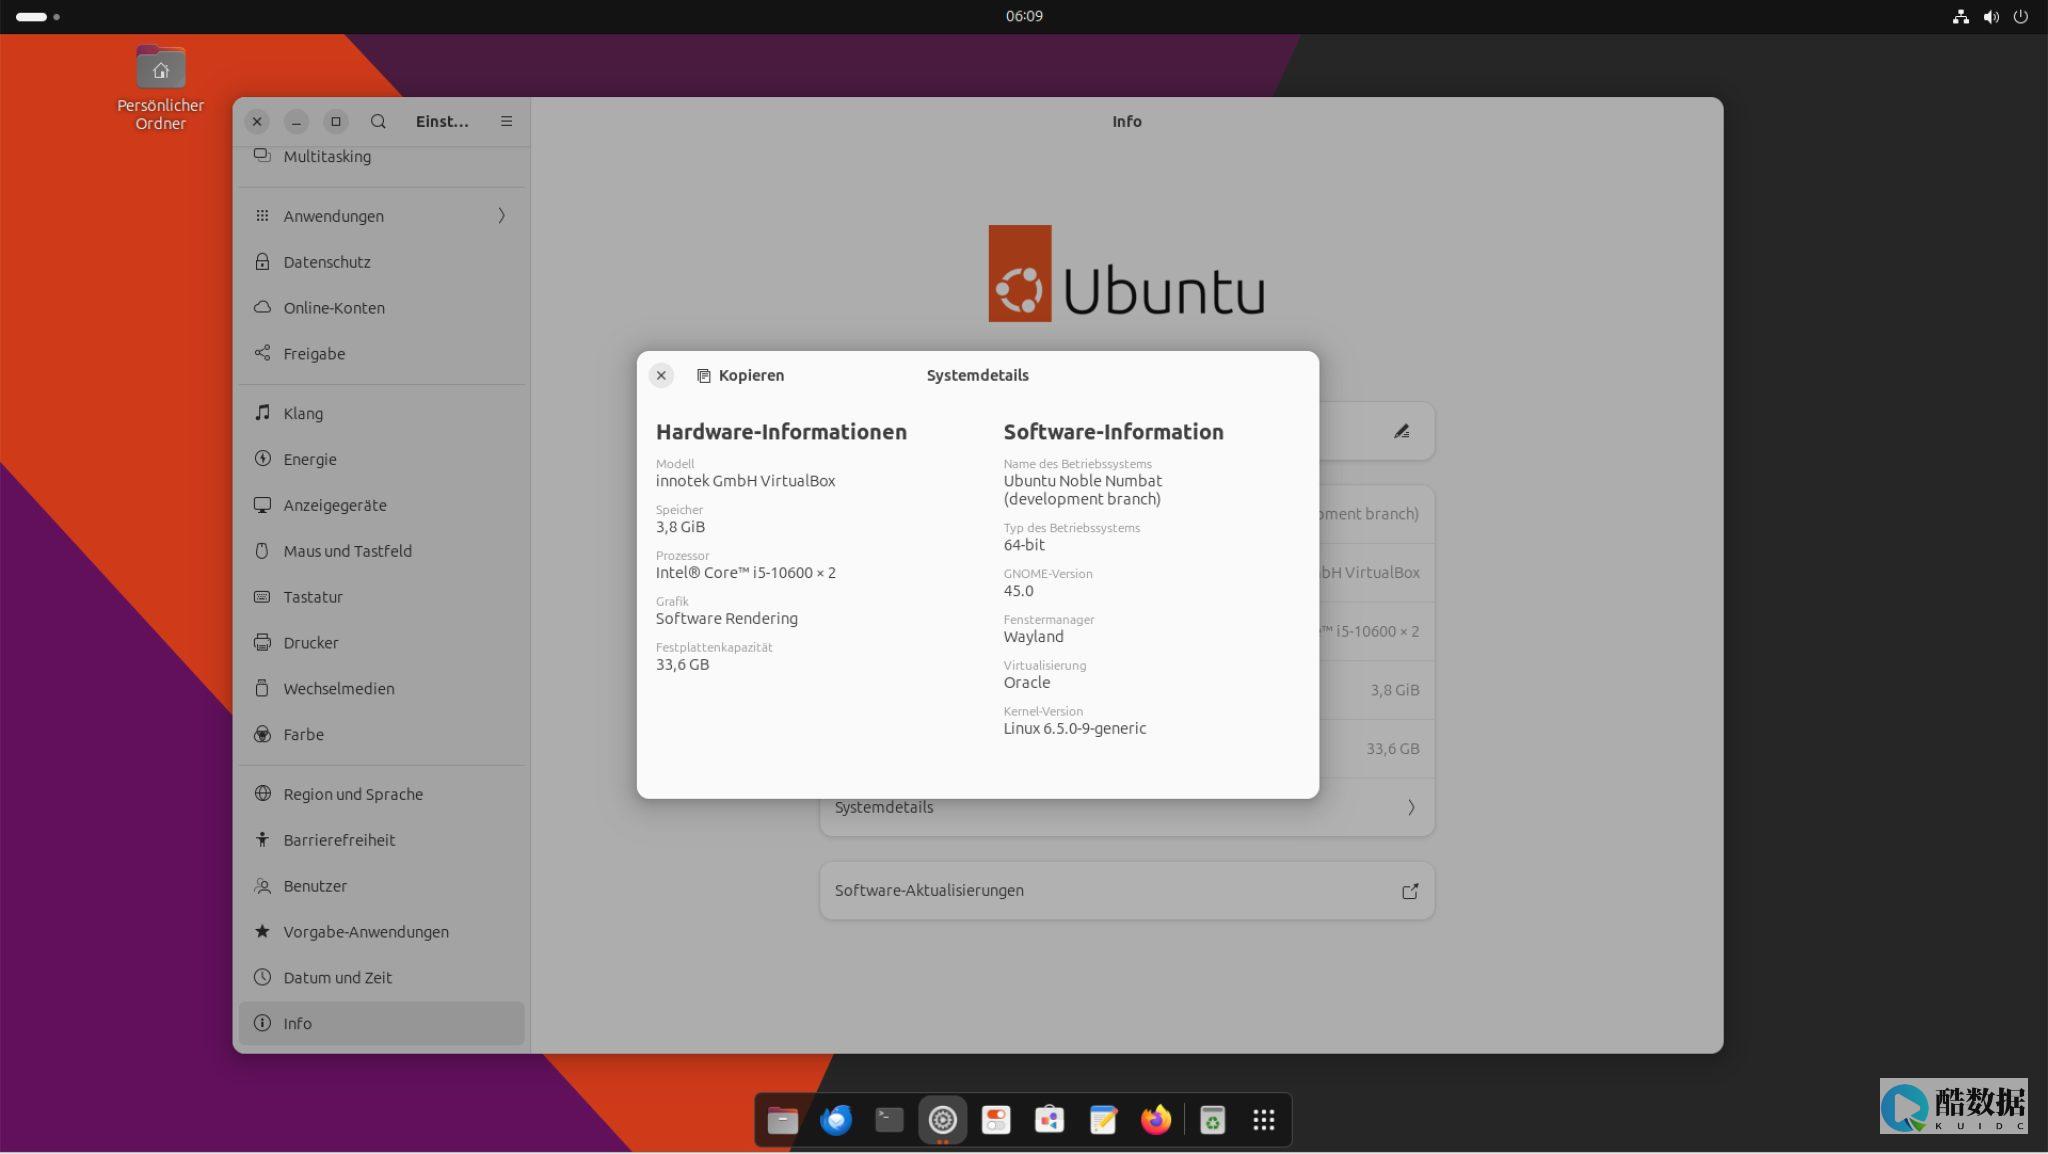Launch Terminal from the dock
The image size is (2048, 1154).
pyautogui.click(x=889, y=1120)
